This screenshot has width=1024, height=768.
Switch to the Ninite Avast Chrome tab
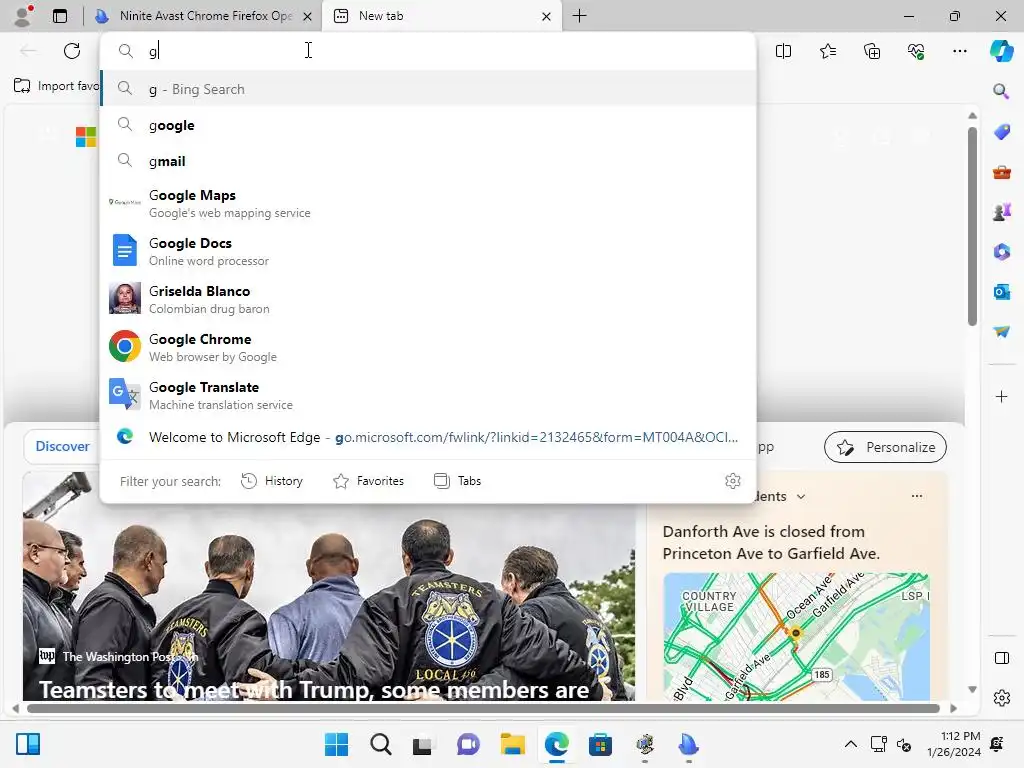point(203,16)
